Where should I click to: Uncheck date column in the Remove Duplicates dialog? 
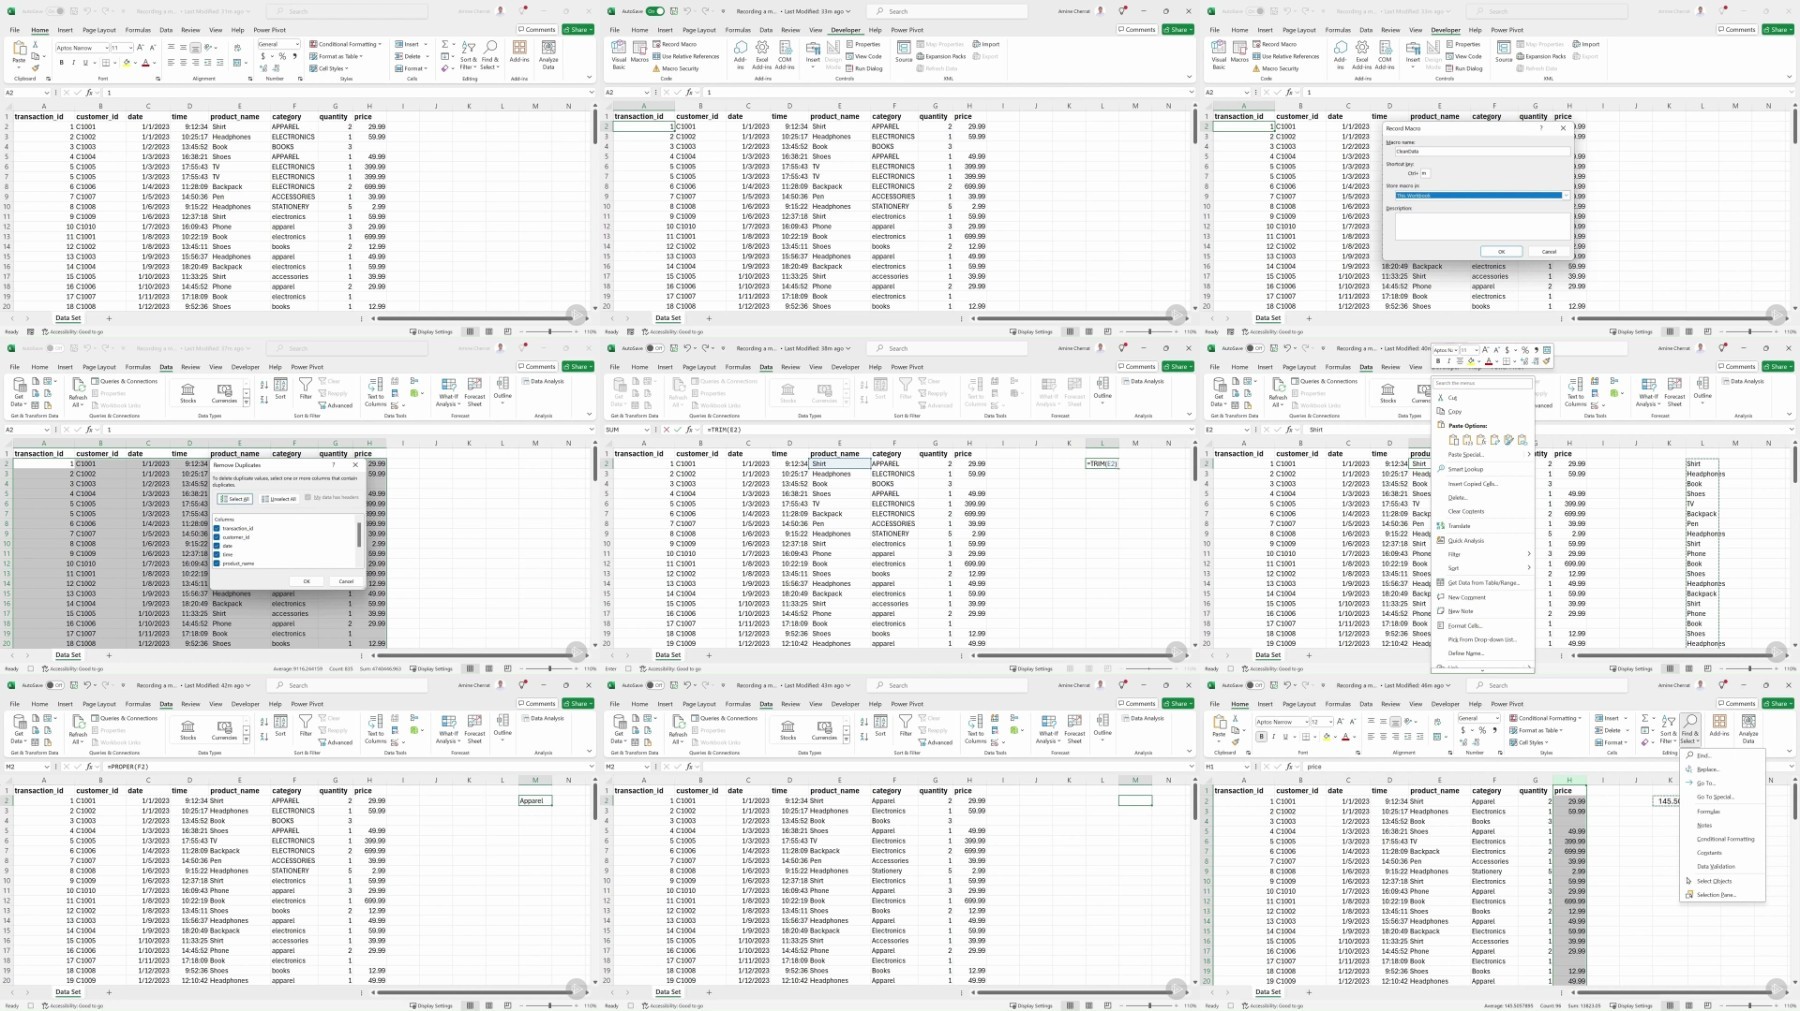click(217, 546)
